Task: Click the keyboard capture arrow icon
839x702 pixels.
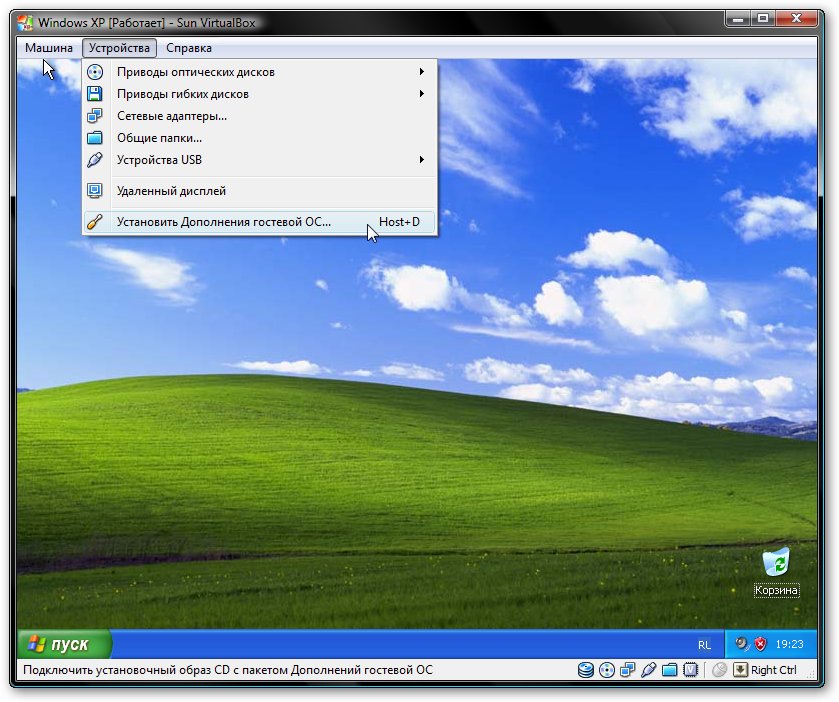Action: coord(740,670)
